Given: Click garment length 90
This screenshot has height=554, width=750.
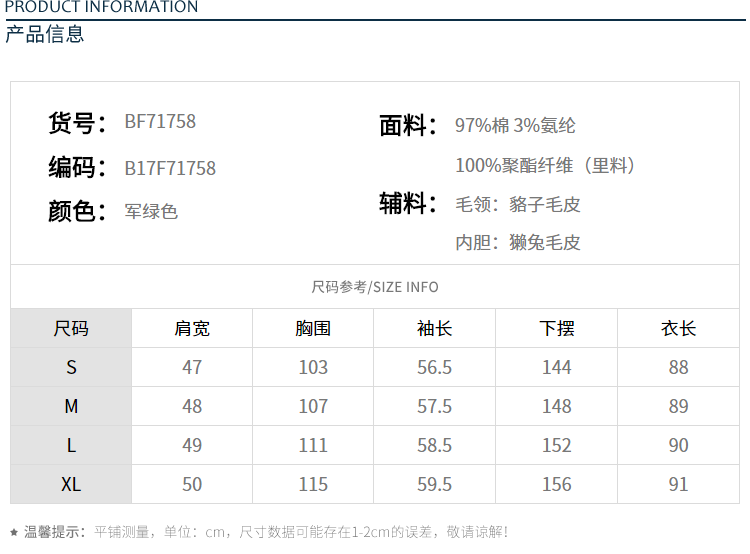Looking at the screenshot, I should tap(678, 445).
